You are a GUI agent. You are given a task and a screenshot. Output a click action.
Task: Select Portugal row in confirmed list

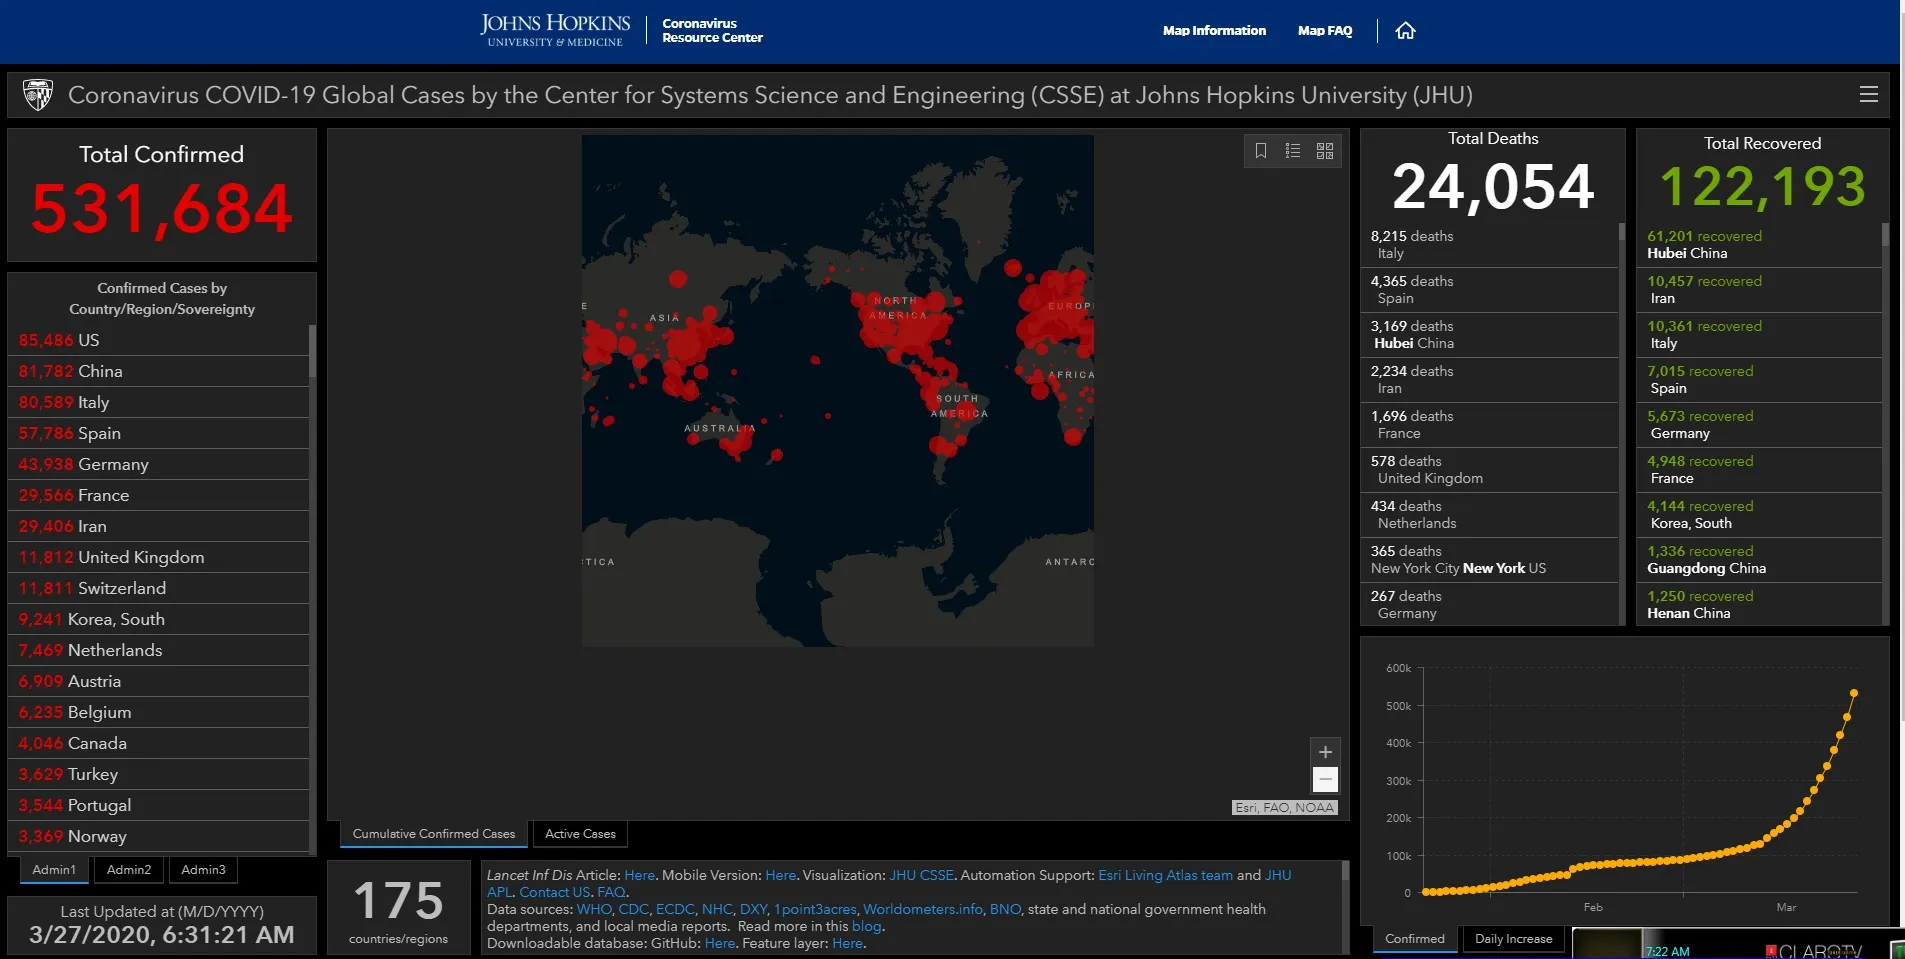(x=159, y=805)
